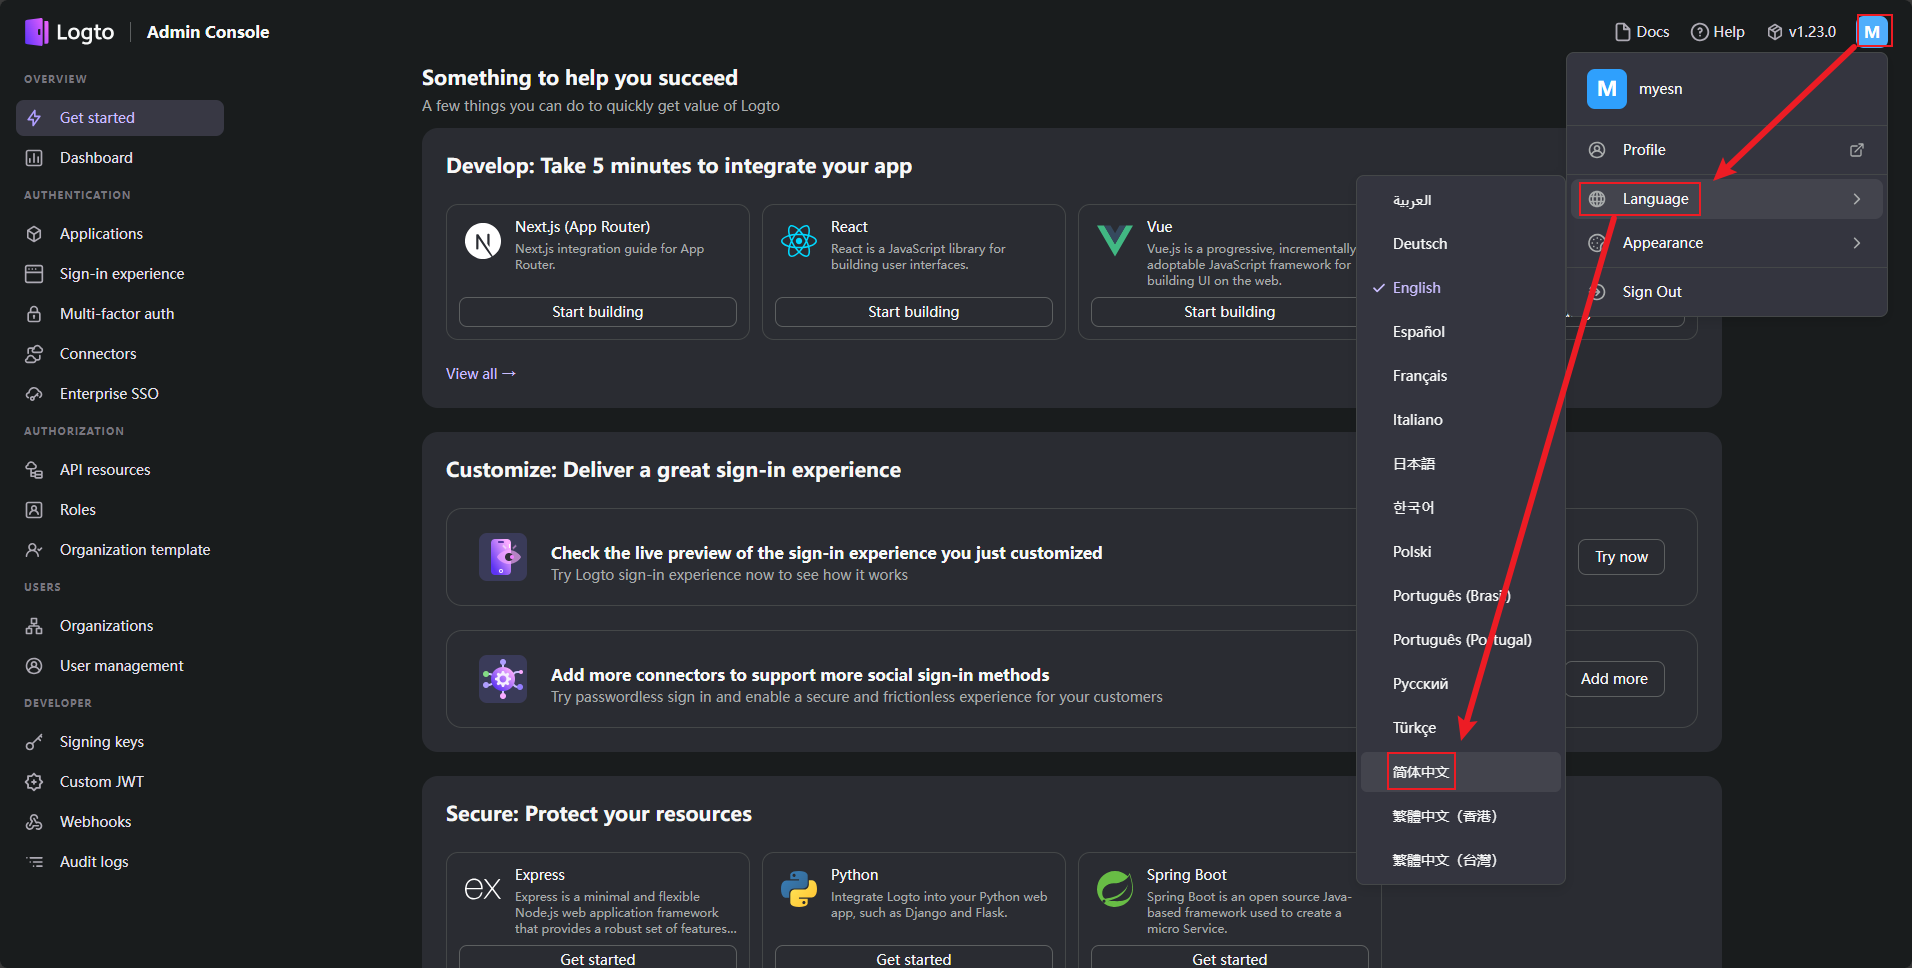Open the Docs link in header
The image size is (1912, 968).
(1642, 32)
